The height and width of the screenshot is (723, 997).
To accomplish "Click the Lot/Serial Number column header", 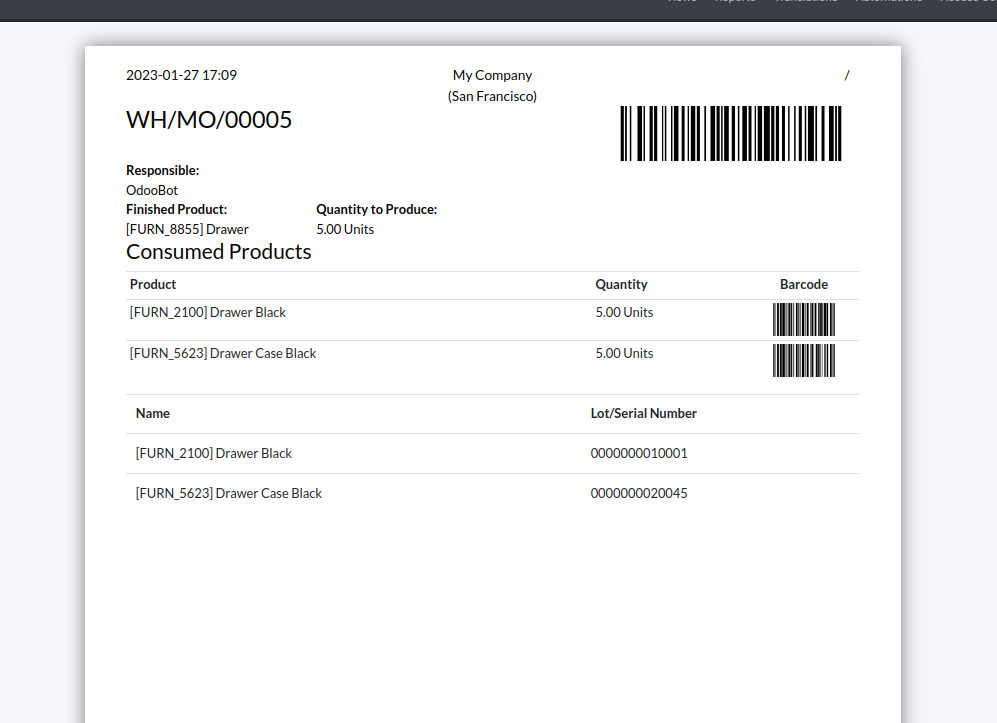I will point(643,413).
